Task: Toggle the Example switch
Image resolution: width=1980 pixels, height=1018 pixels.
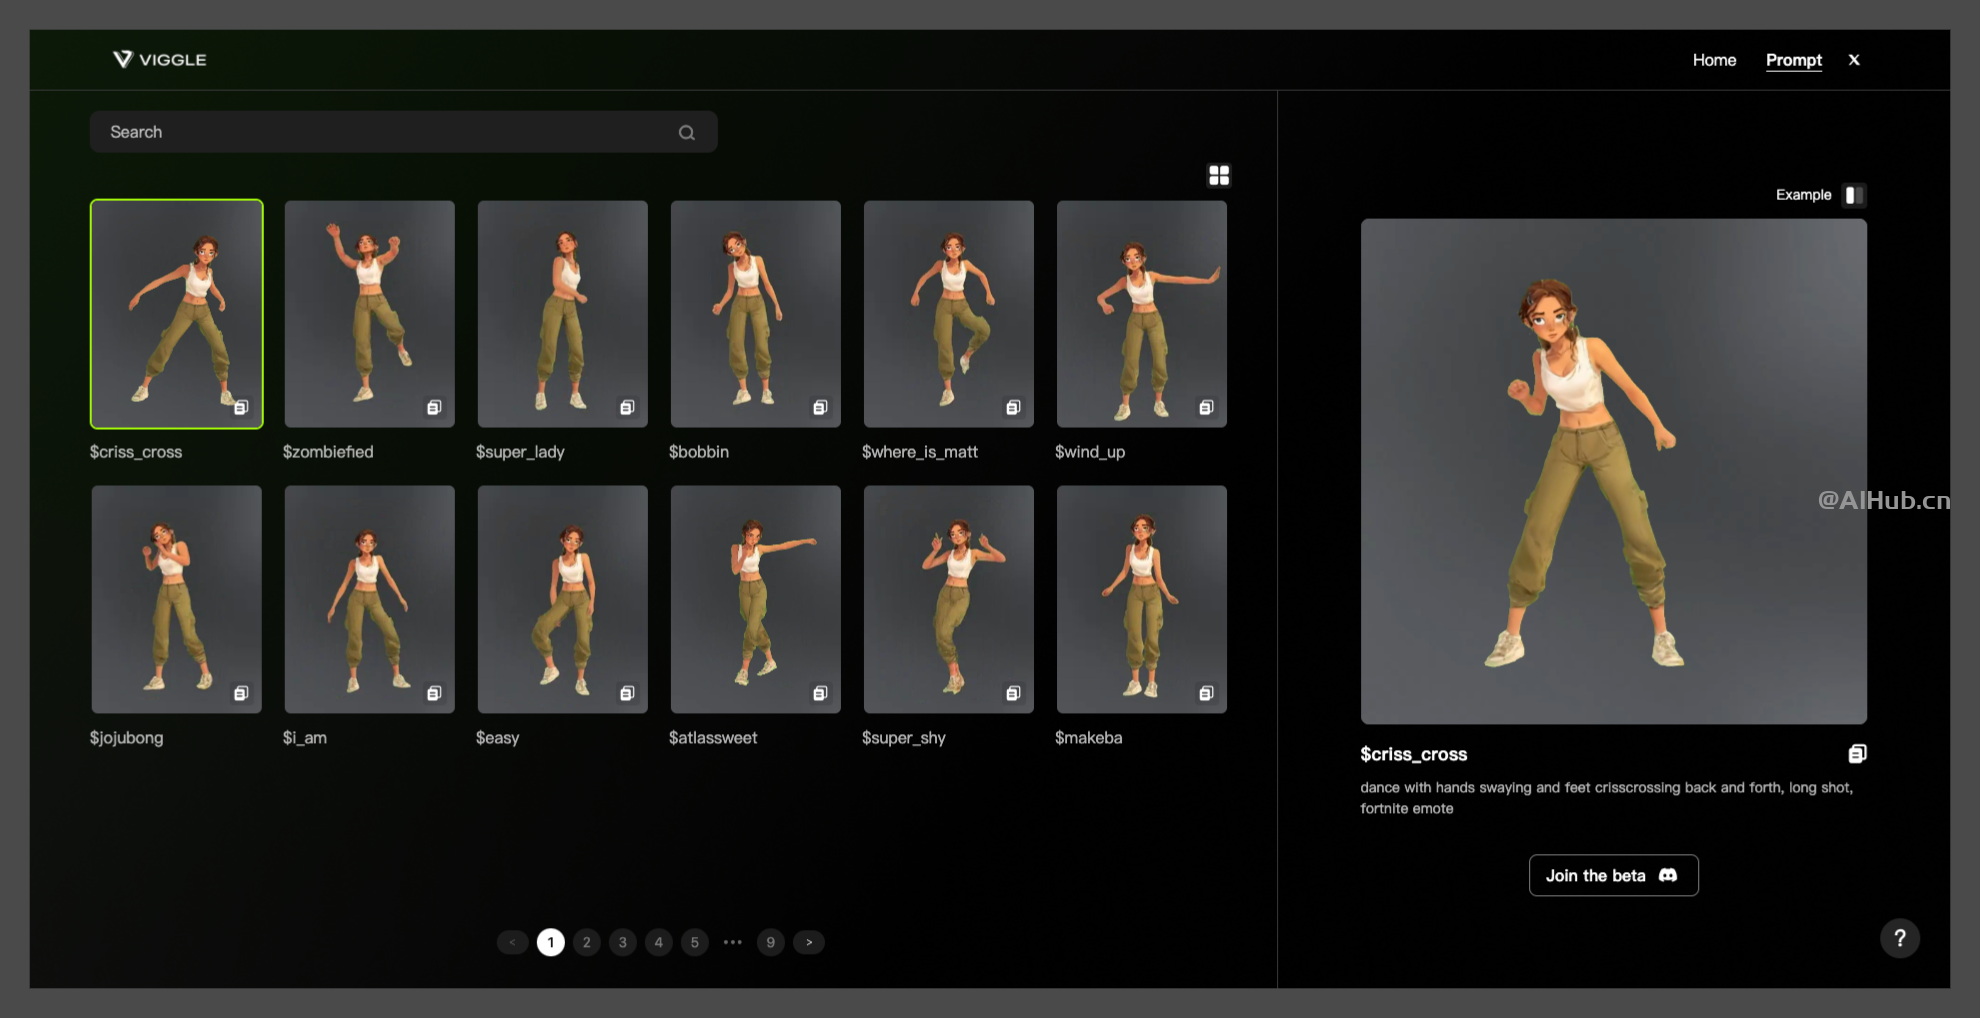Action: tap(1854, 195)
